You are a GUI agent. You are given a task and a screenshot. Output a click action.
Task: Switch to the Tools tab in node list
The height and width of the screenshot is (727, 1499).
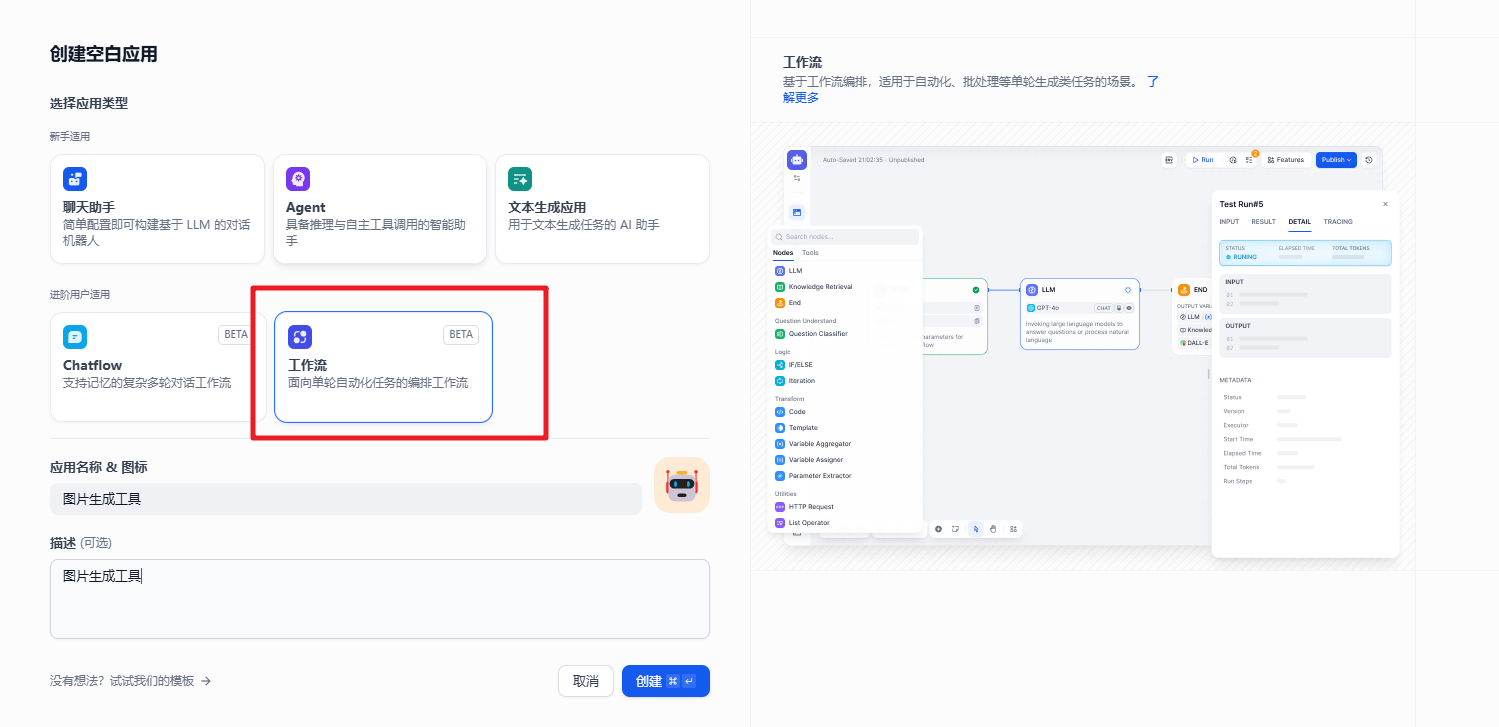[x=810, y=253]
